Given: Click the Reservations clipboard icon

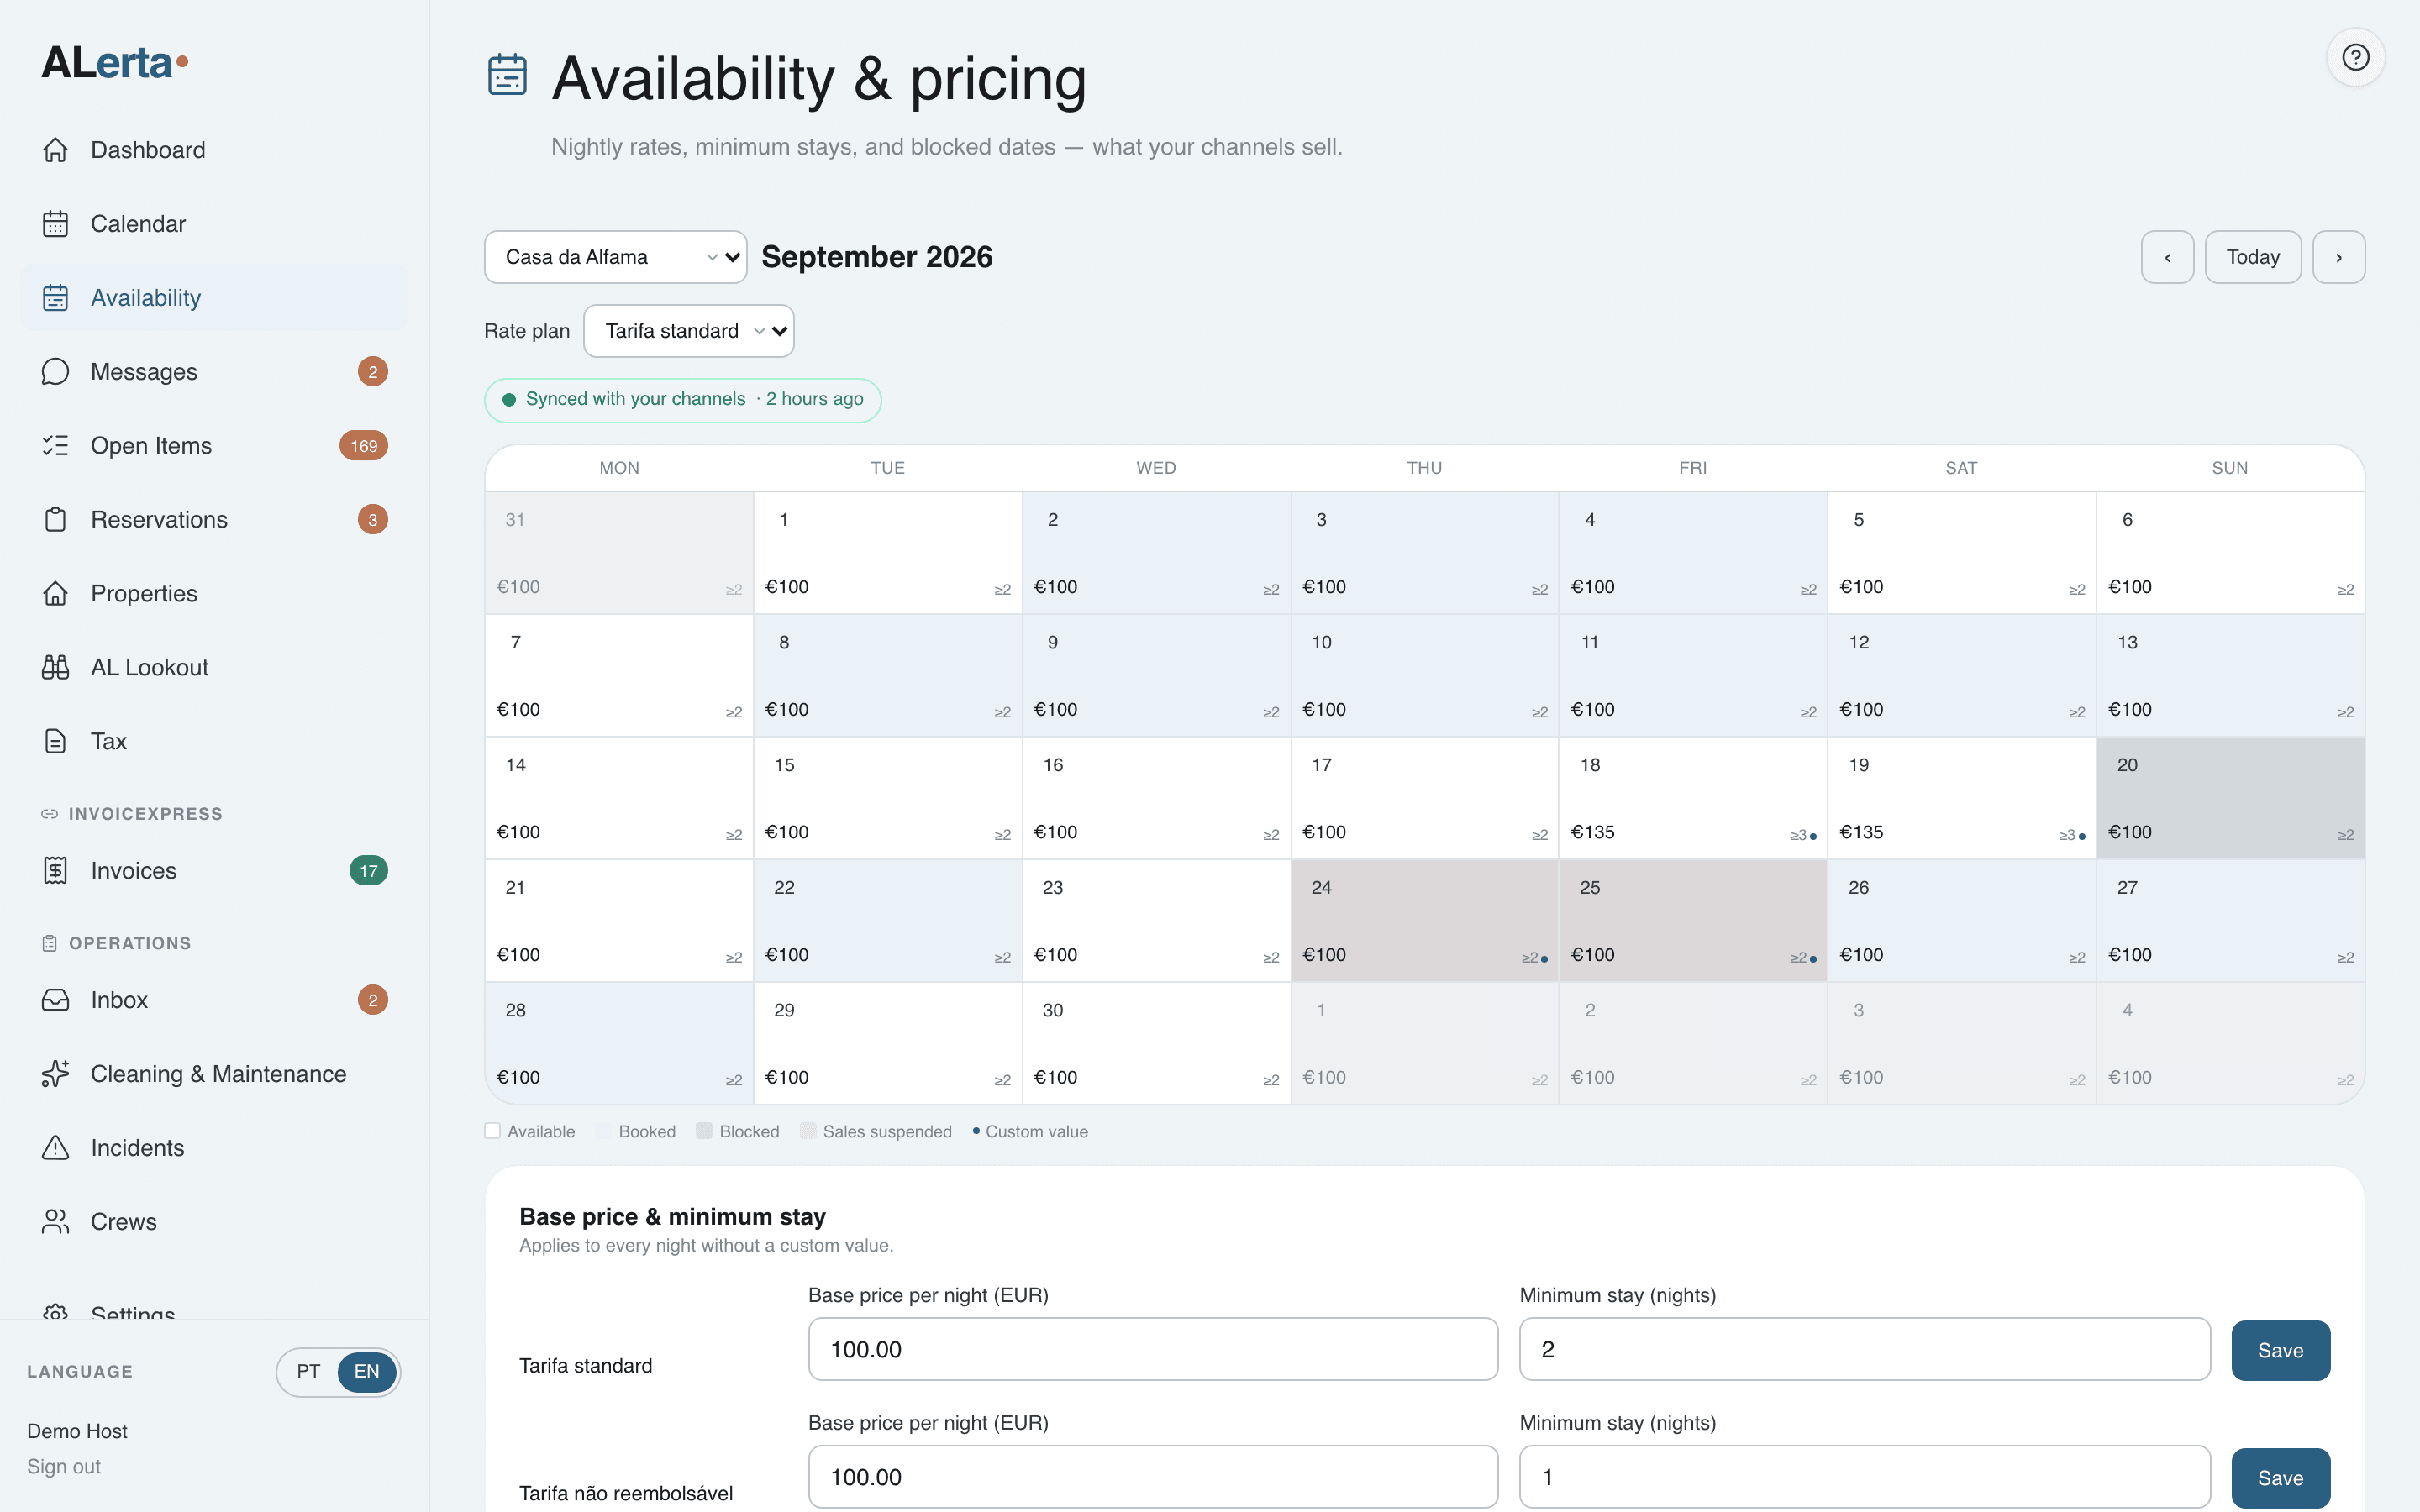Looking at the screenshot, I should click(x=55, y=520).
